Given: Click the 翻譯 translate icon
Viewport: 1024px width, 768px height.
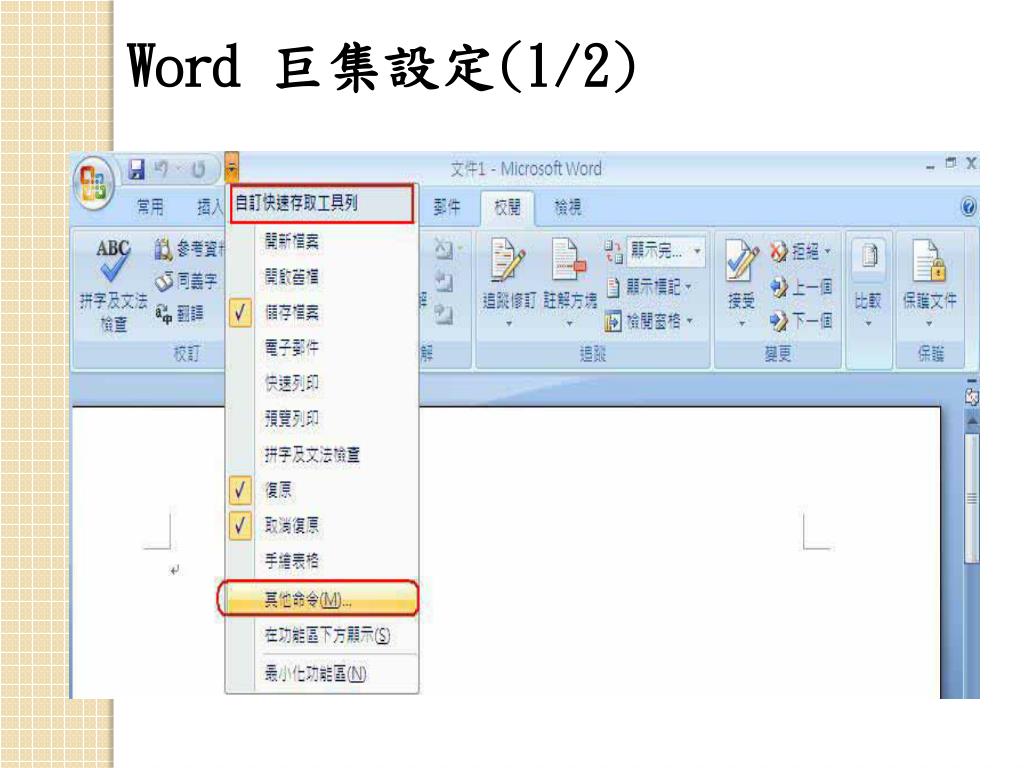Looking at the screenshot, I should point(164,314).
